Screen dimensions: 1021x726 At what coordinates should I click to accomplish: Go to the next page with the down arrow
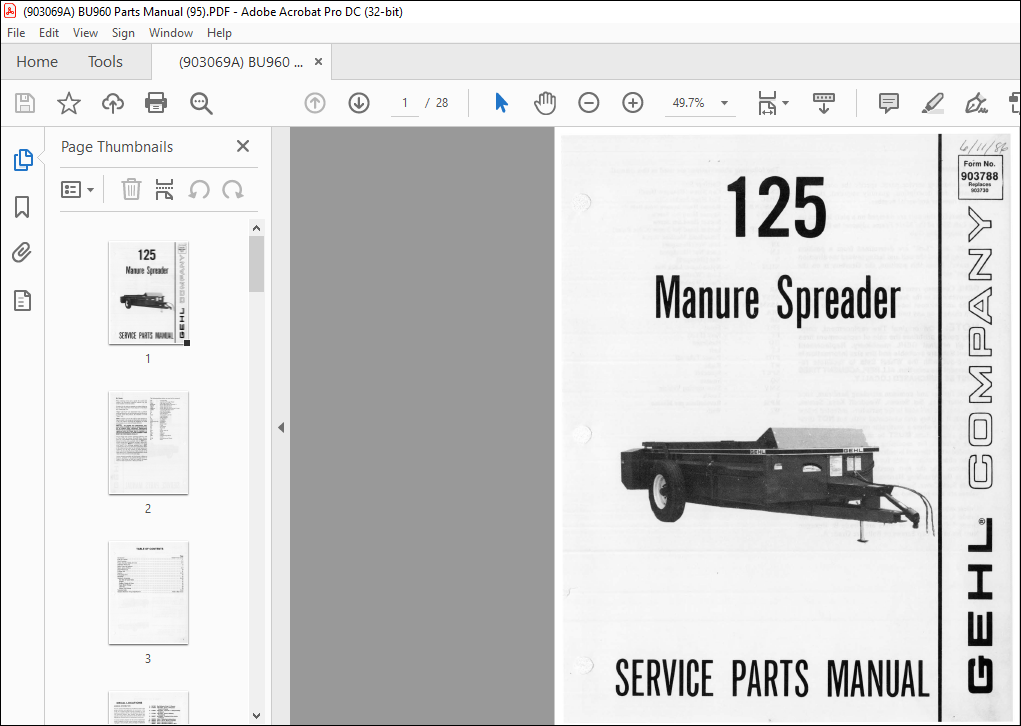[x=359, y=103]
